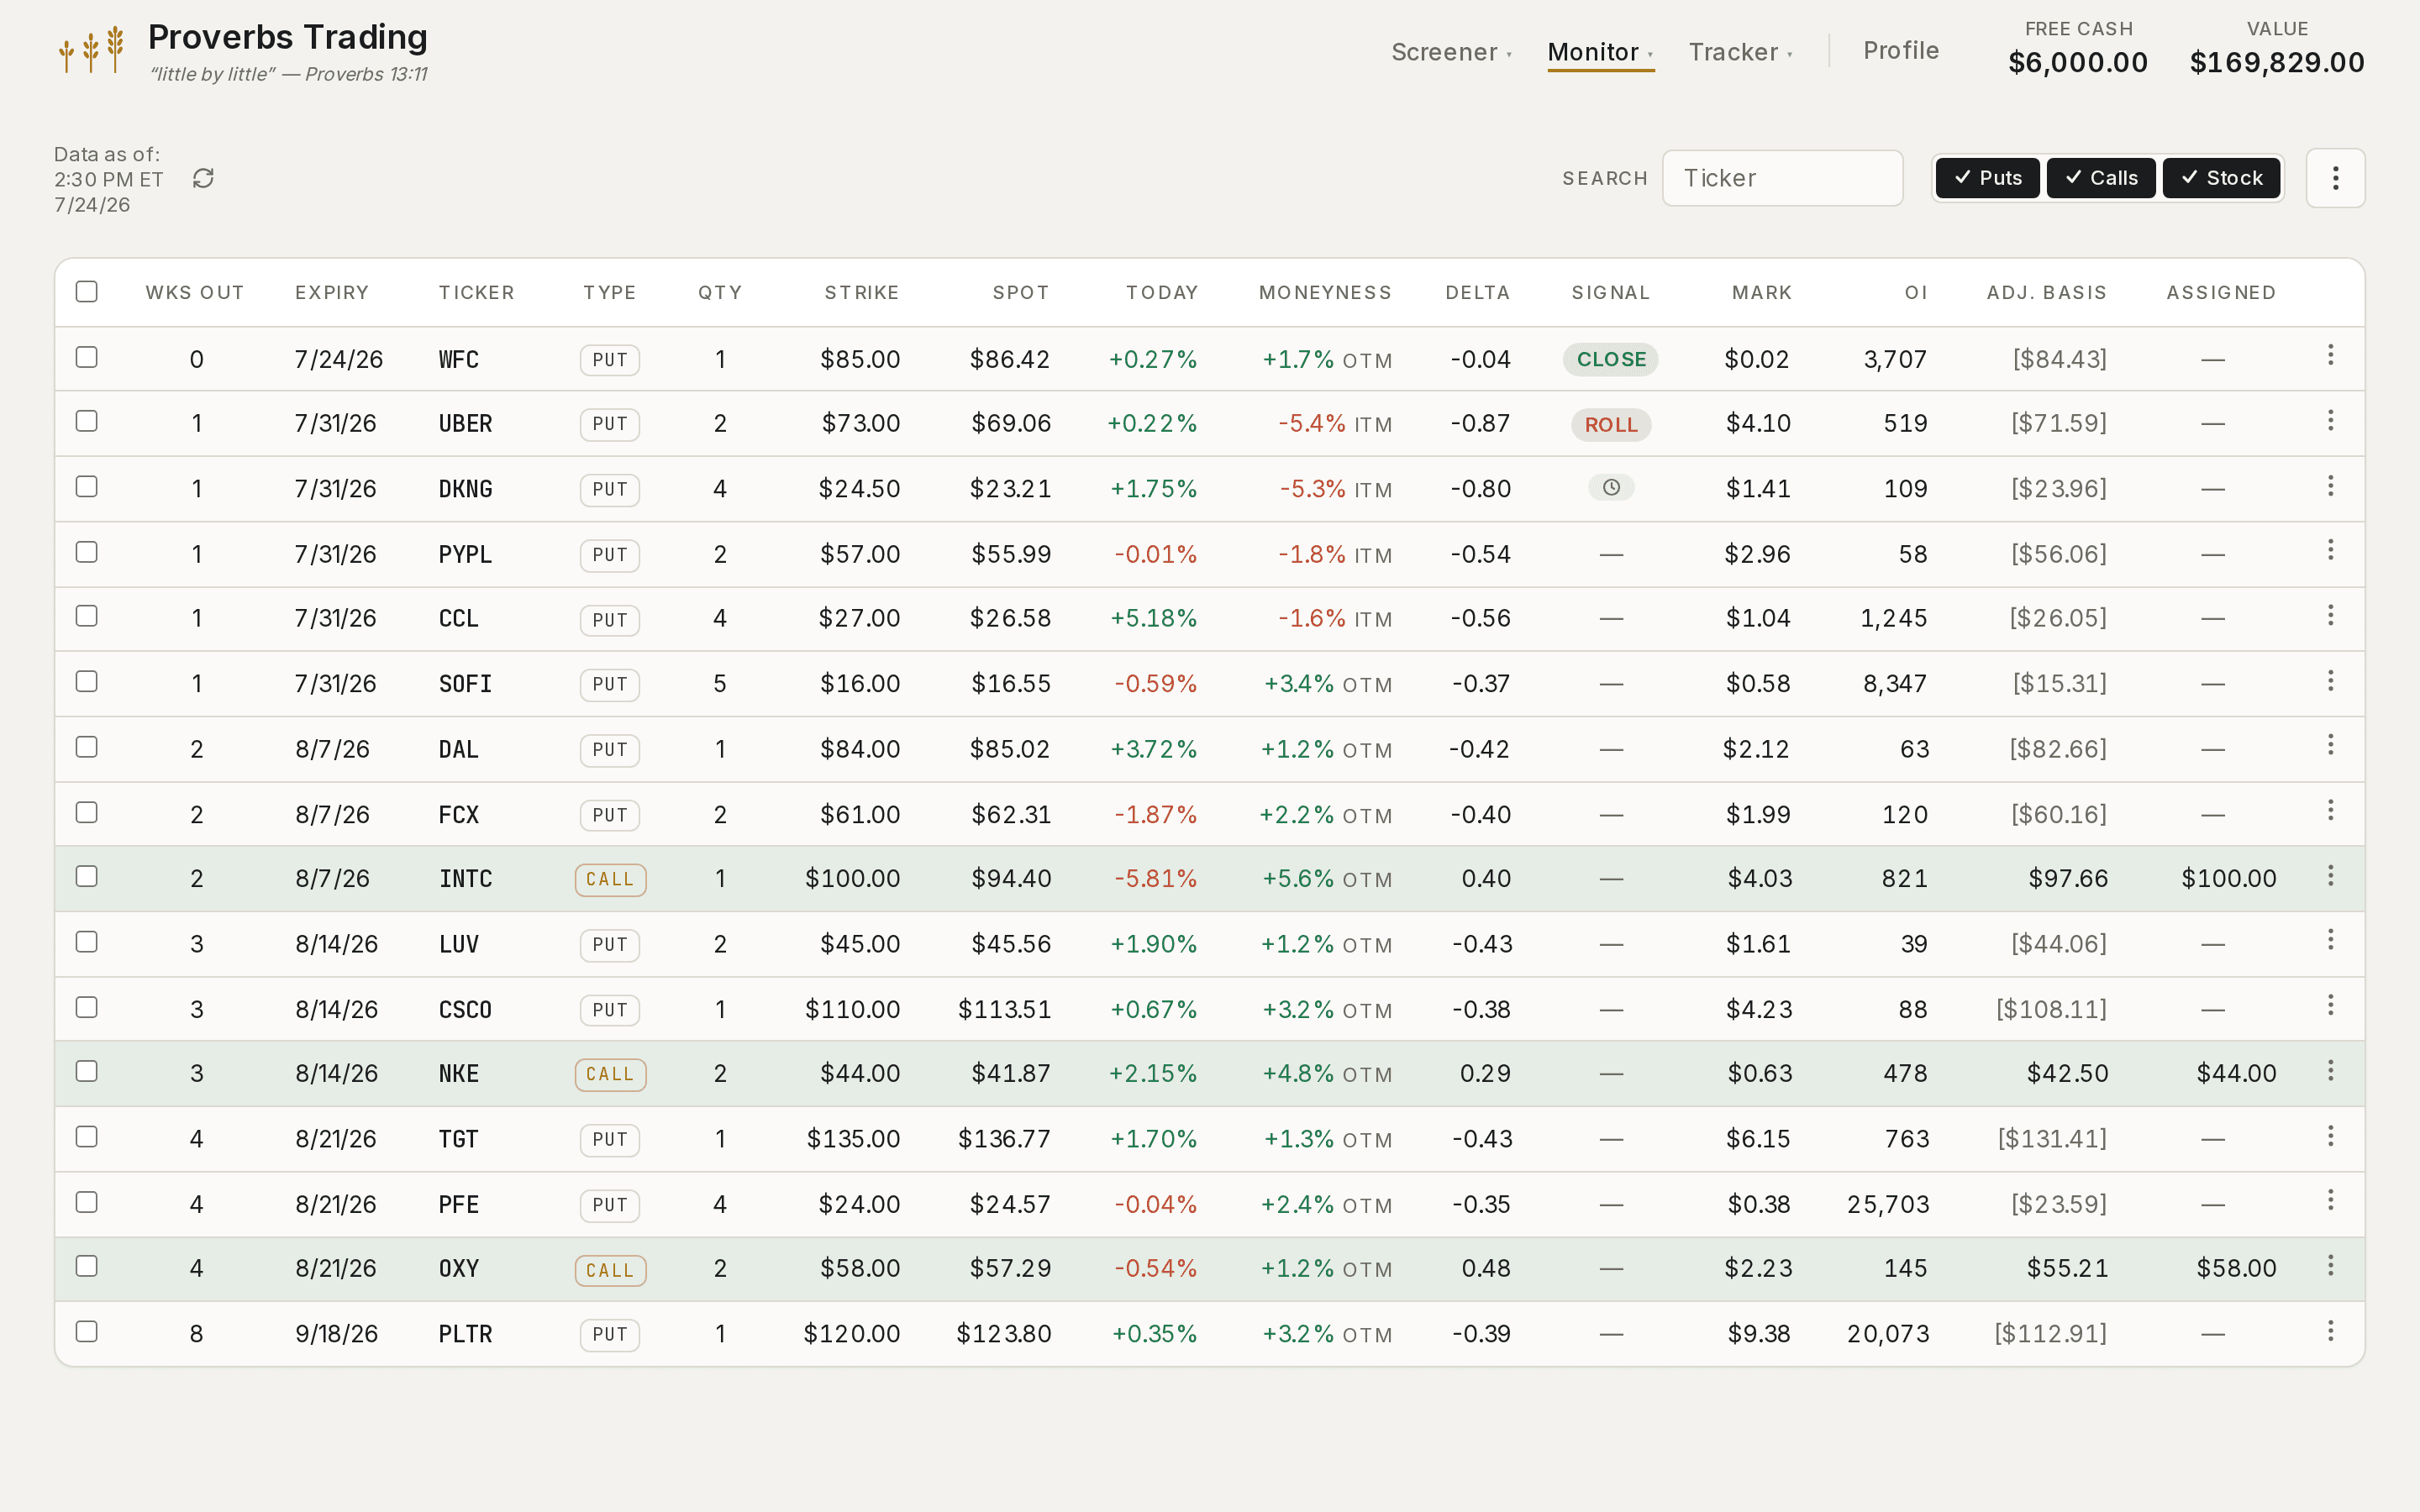Image resolution: width=2420 pixels, height=1512 pixels.
Task: Click the clock signal icon for DKNG
Action: 1611,488
